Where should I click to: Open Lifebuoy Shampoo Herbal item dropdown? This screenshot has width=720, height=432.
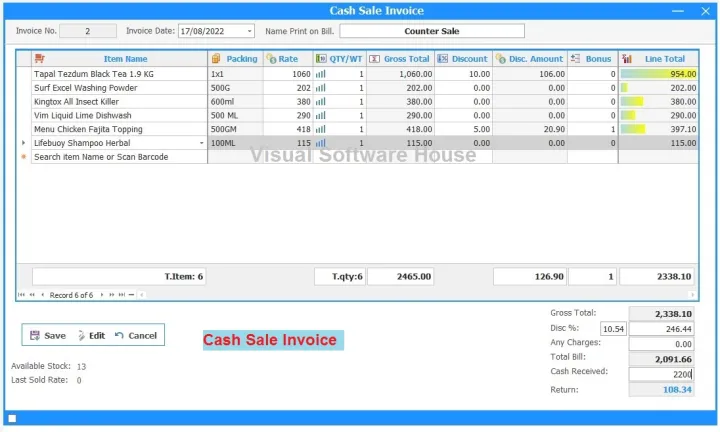click(201, 143)
